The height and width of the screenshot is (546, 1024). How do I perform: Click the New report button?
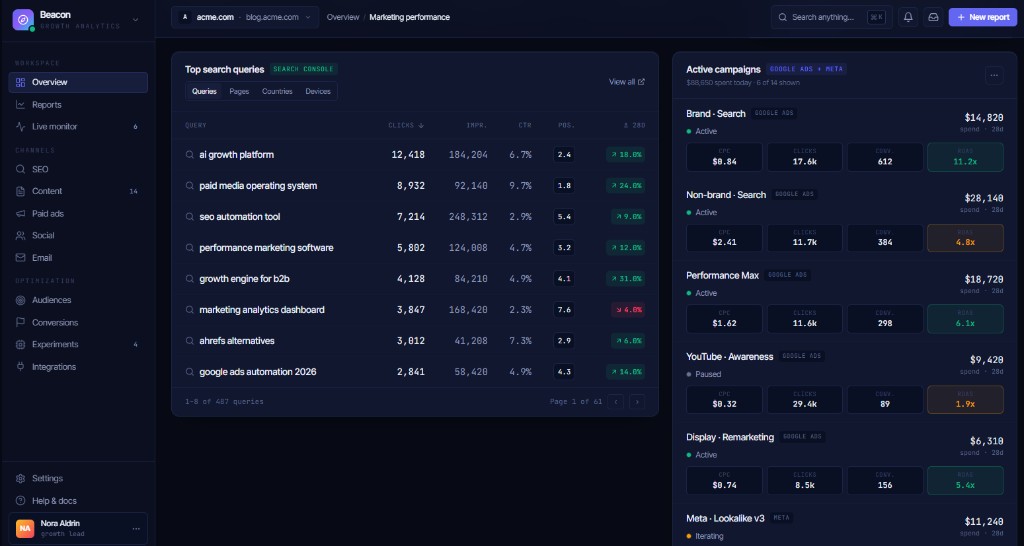(x=982, y=18)
